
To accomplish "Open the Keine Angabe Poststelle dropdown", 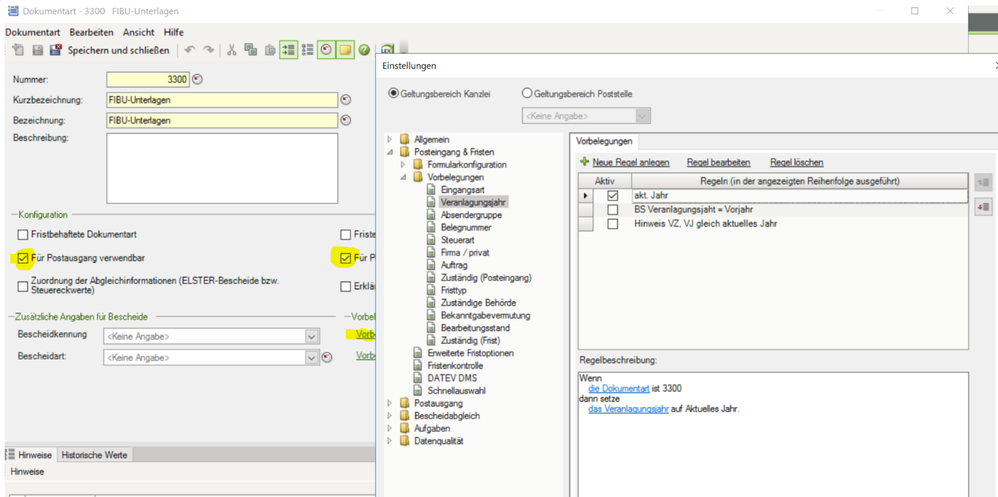I will [x=643, y=116].
